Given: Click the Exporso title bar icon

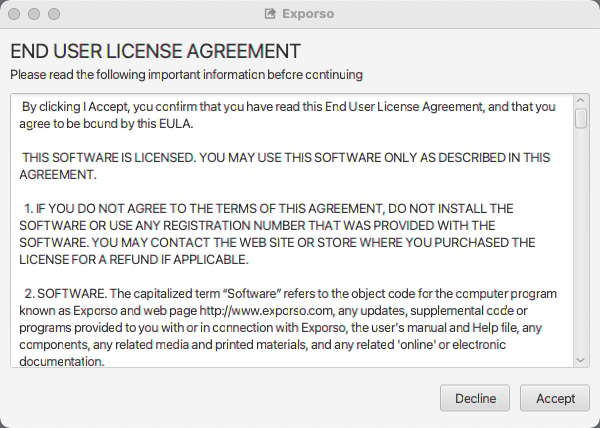Looking at the screenshot, I should tap(270, 14).
